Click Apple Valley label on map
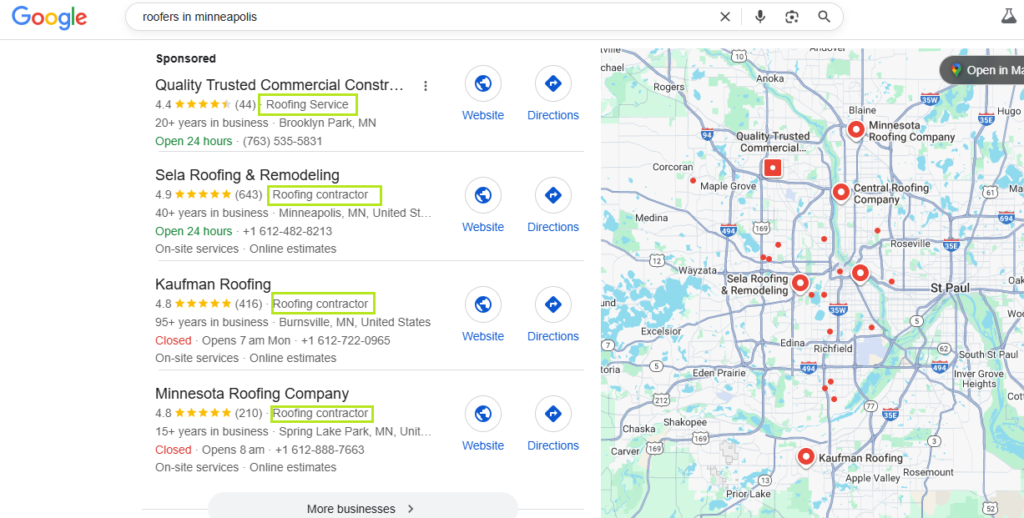 point(872,478)
